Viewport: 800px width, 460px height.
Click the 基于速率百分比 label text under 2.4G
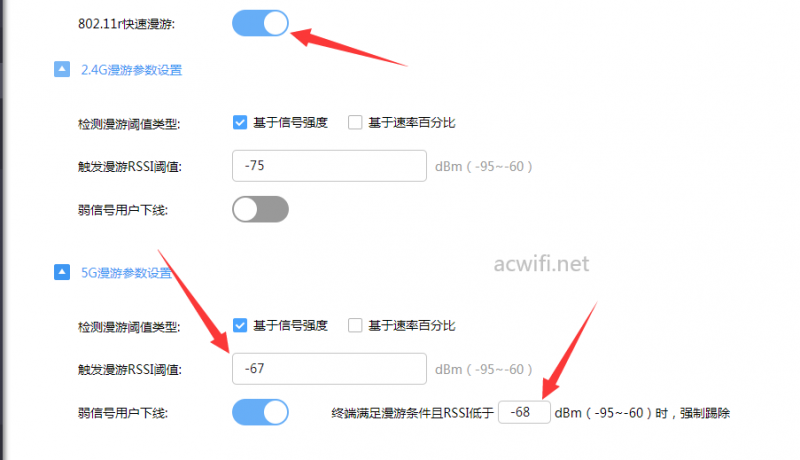(412, 122)
